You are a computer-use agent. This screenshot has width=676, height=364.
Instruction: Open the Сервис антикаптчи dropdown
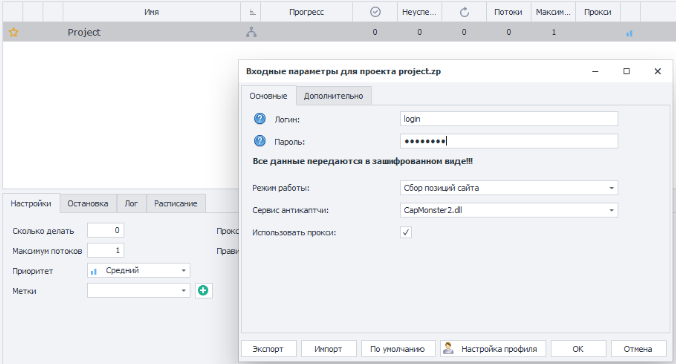point(509,210)
